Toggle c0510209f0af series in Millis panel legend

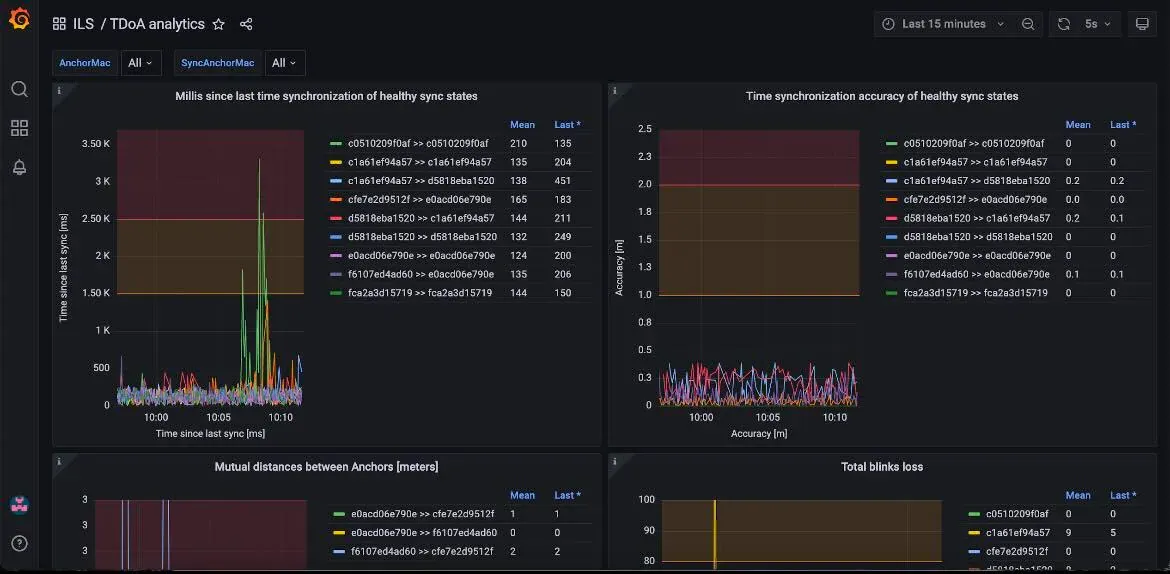tap(419, 143)
